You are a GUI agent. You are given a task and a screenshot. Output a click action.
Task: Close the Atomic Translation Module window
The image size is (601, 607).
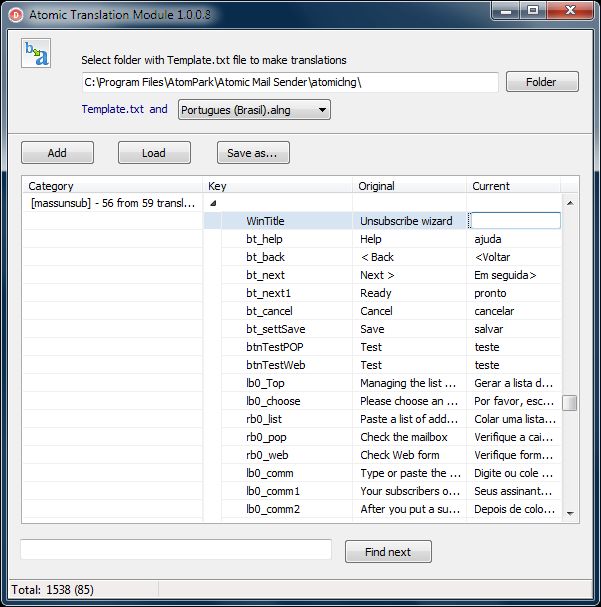570,10
